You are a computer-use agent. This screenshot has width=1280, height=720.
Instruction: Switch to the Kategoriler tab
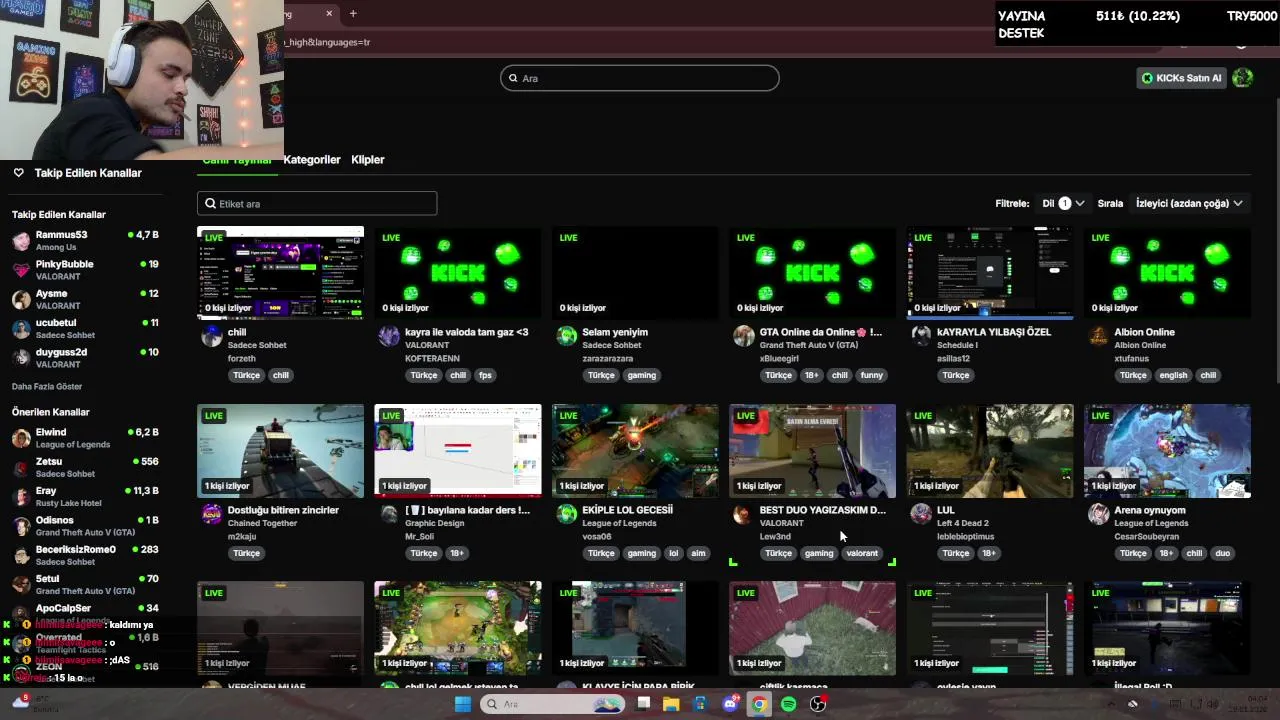coord(312,159)
